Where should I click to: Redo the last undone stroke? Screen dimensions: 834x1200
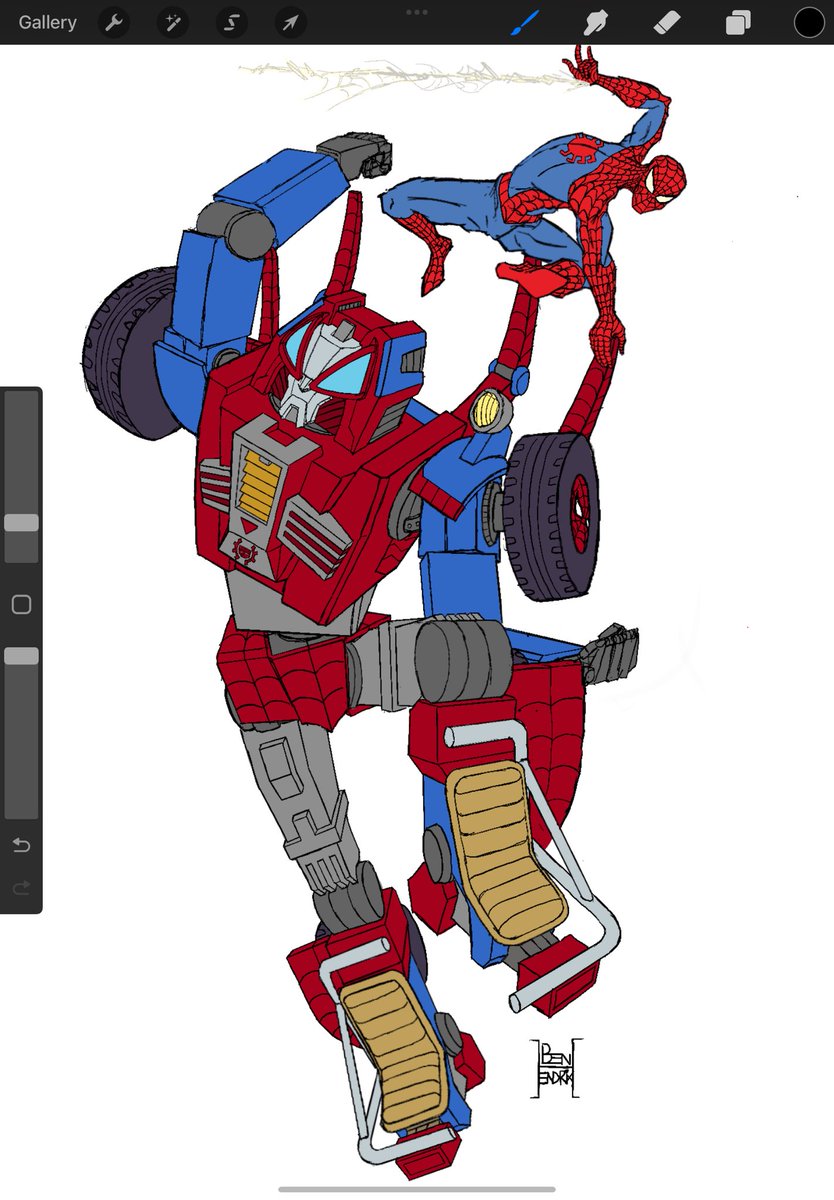tap(21, 888)
